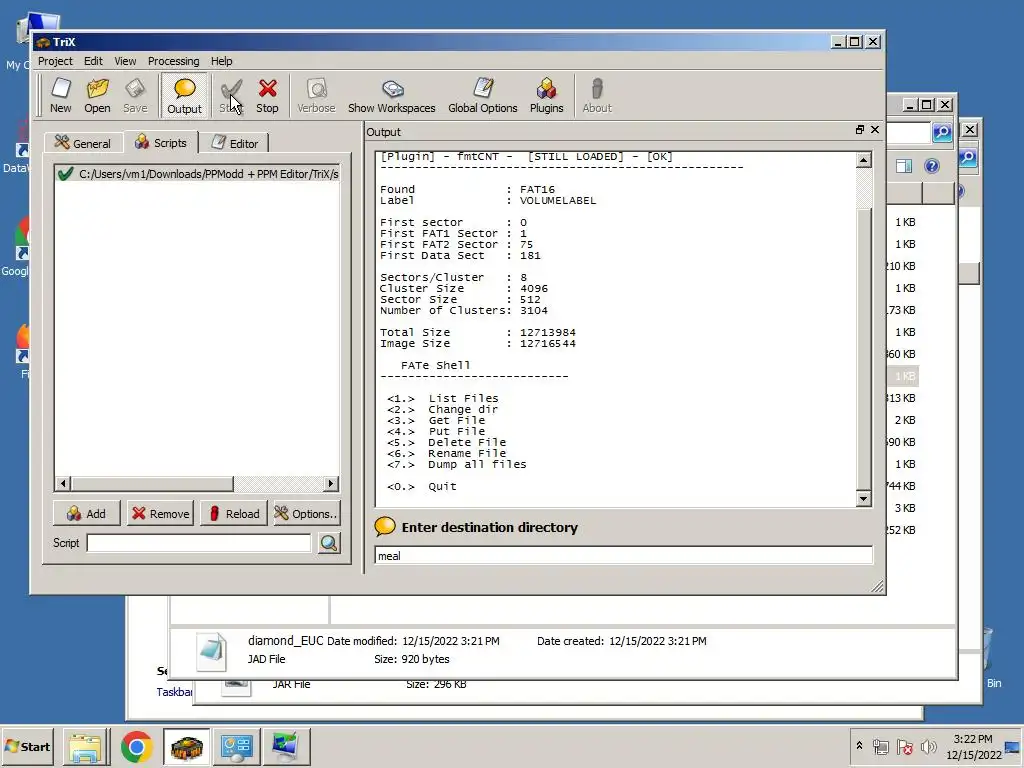
Task: Click the Start toolbar icon
Action: pos(231,95)
